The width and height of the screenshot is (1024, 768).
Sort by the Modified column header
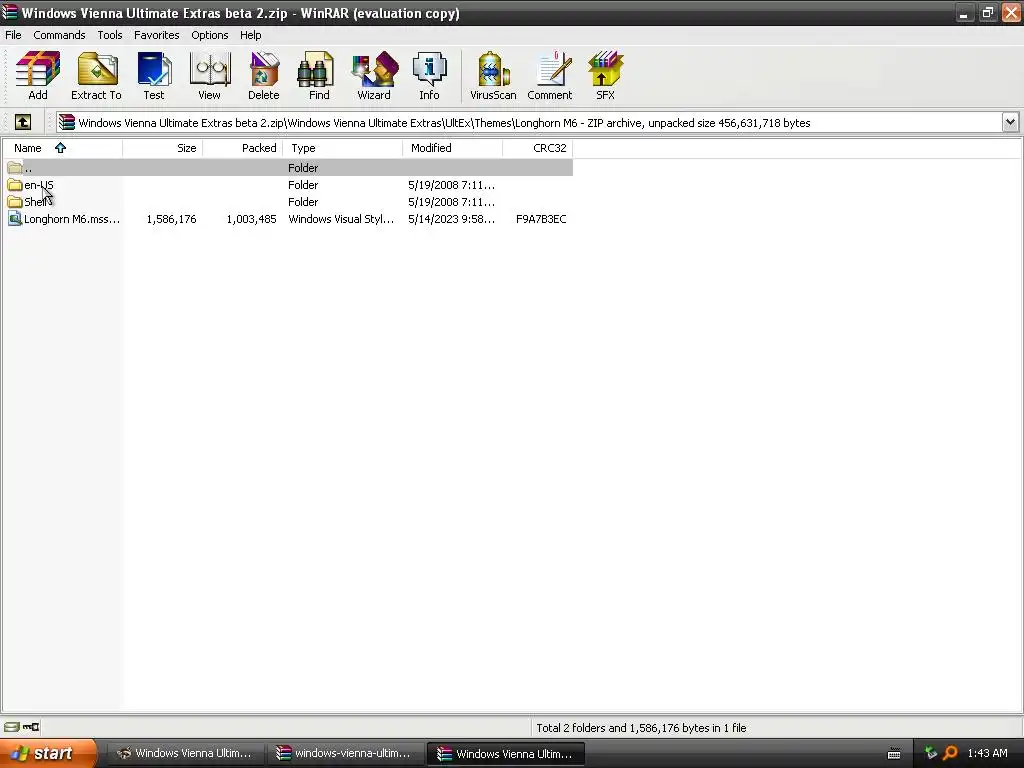pos(453,148)
